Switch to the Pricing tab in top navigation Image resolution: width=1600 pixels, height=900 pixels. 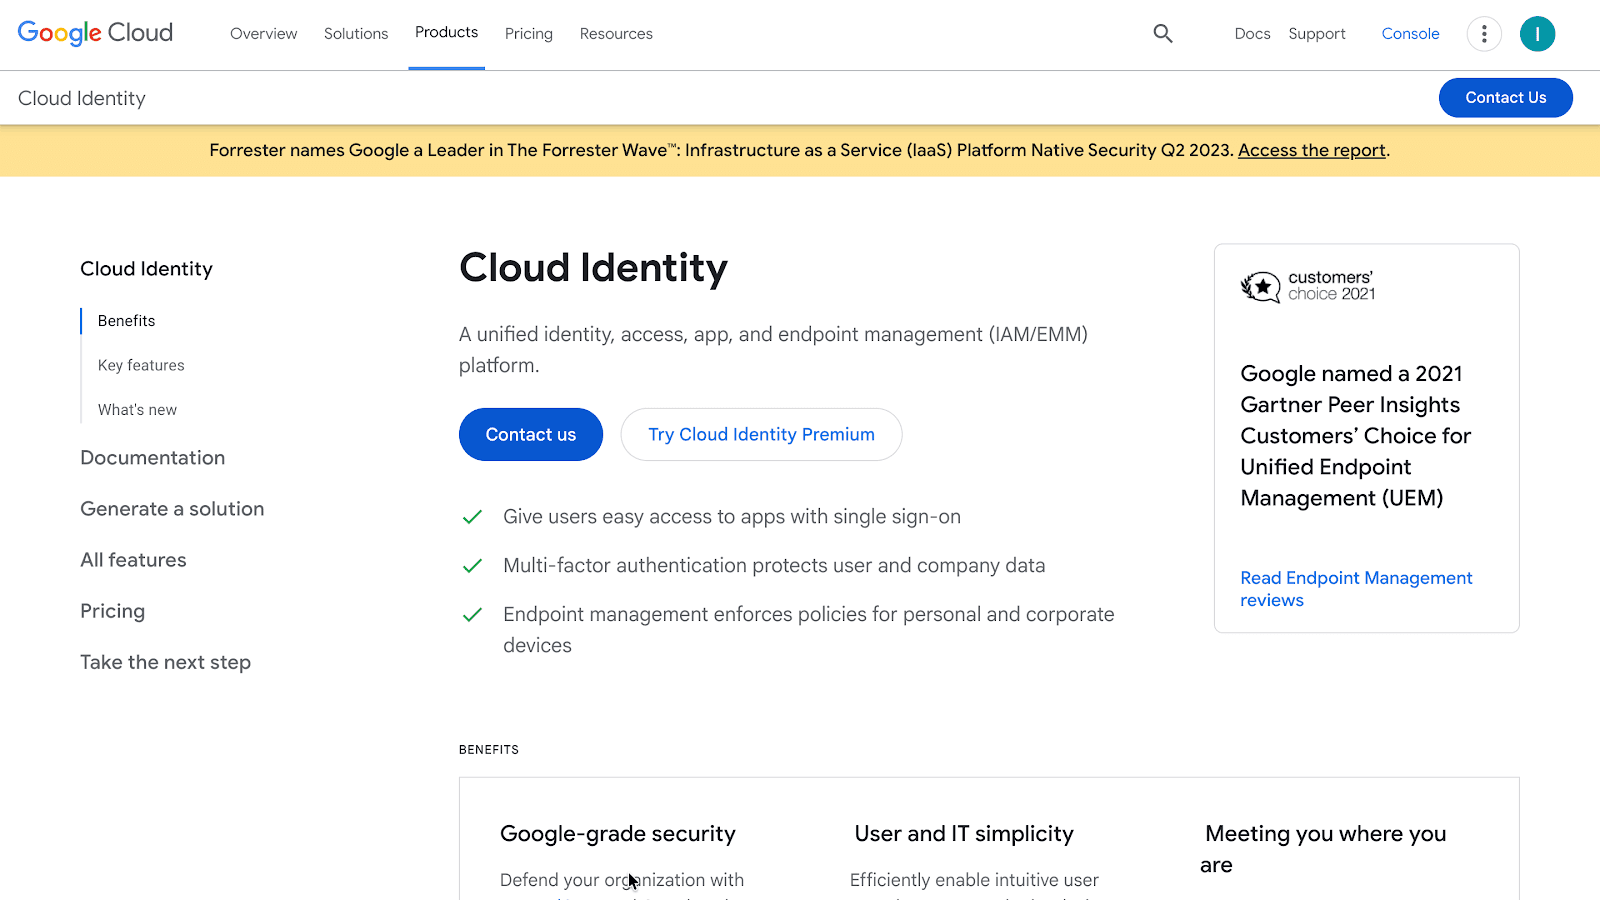pos(528,33)
